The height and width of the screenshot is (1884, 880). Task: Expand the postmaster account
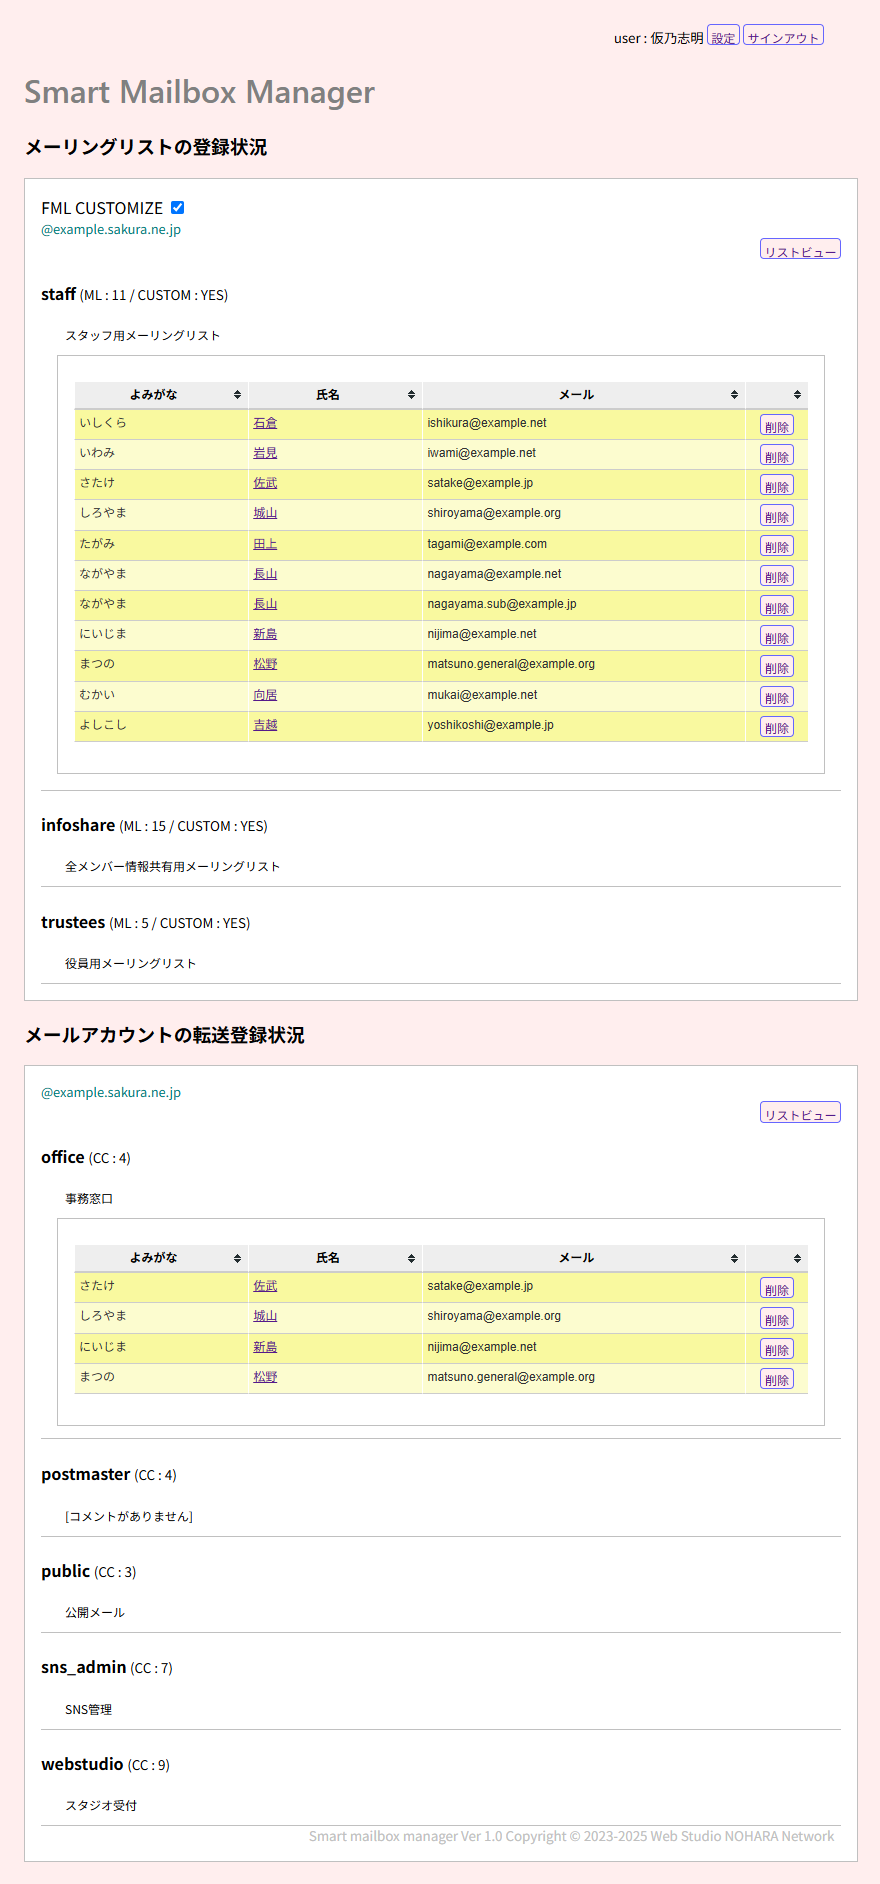point(85,1474)
